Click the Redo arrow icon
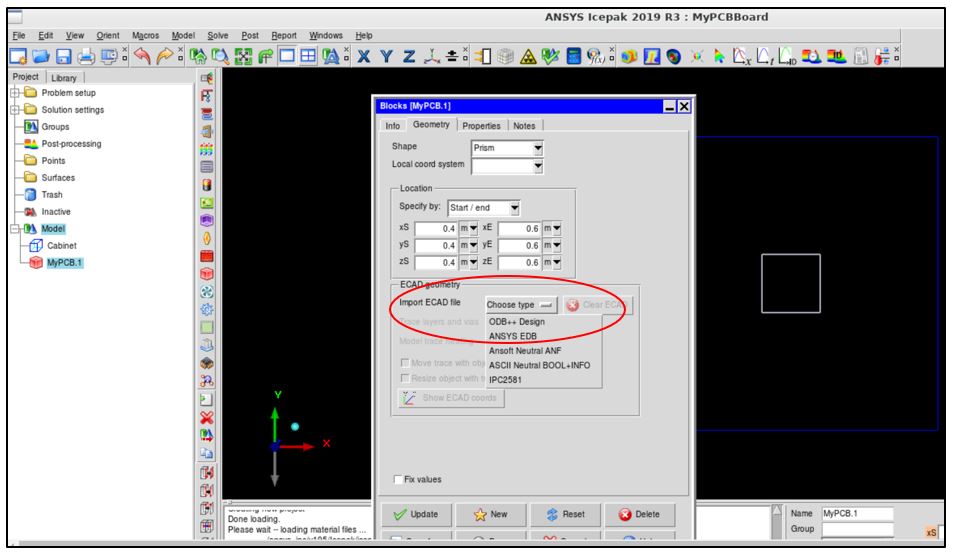The height and width of the screenshot is (556, 955). pyautogui.click(x=164, y=57)
